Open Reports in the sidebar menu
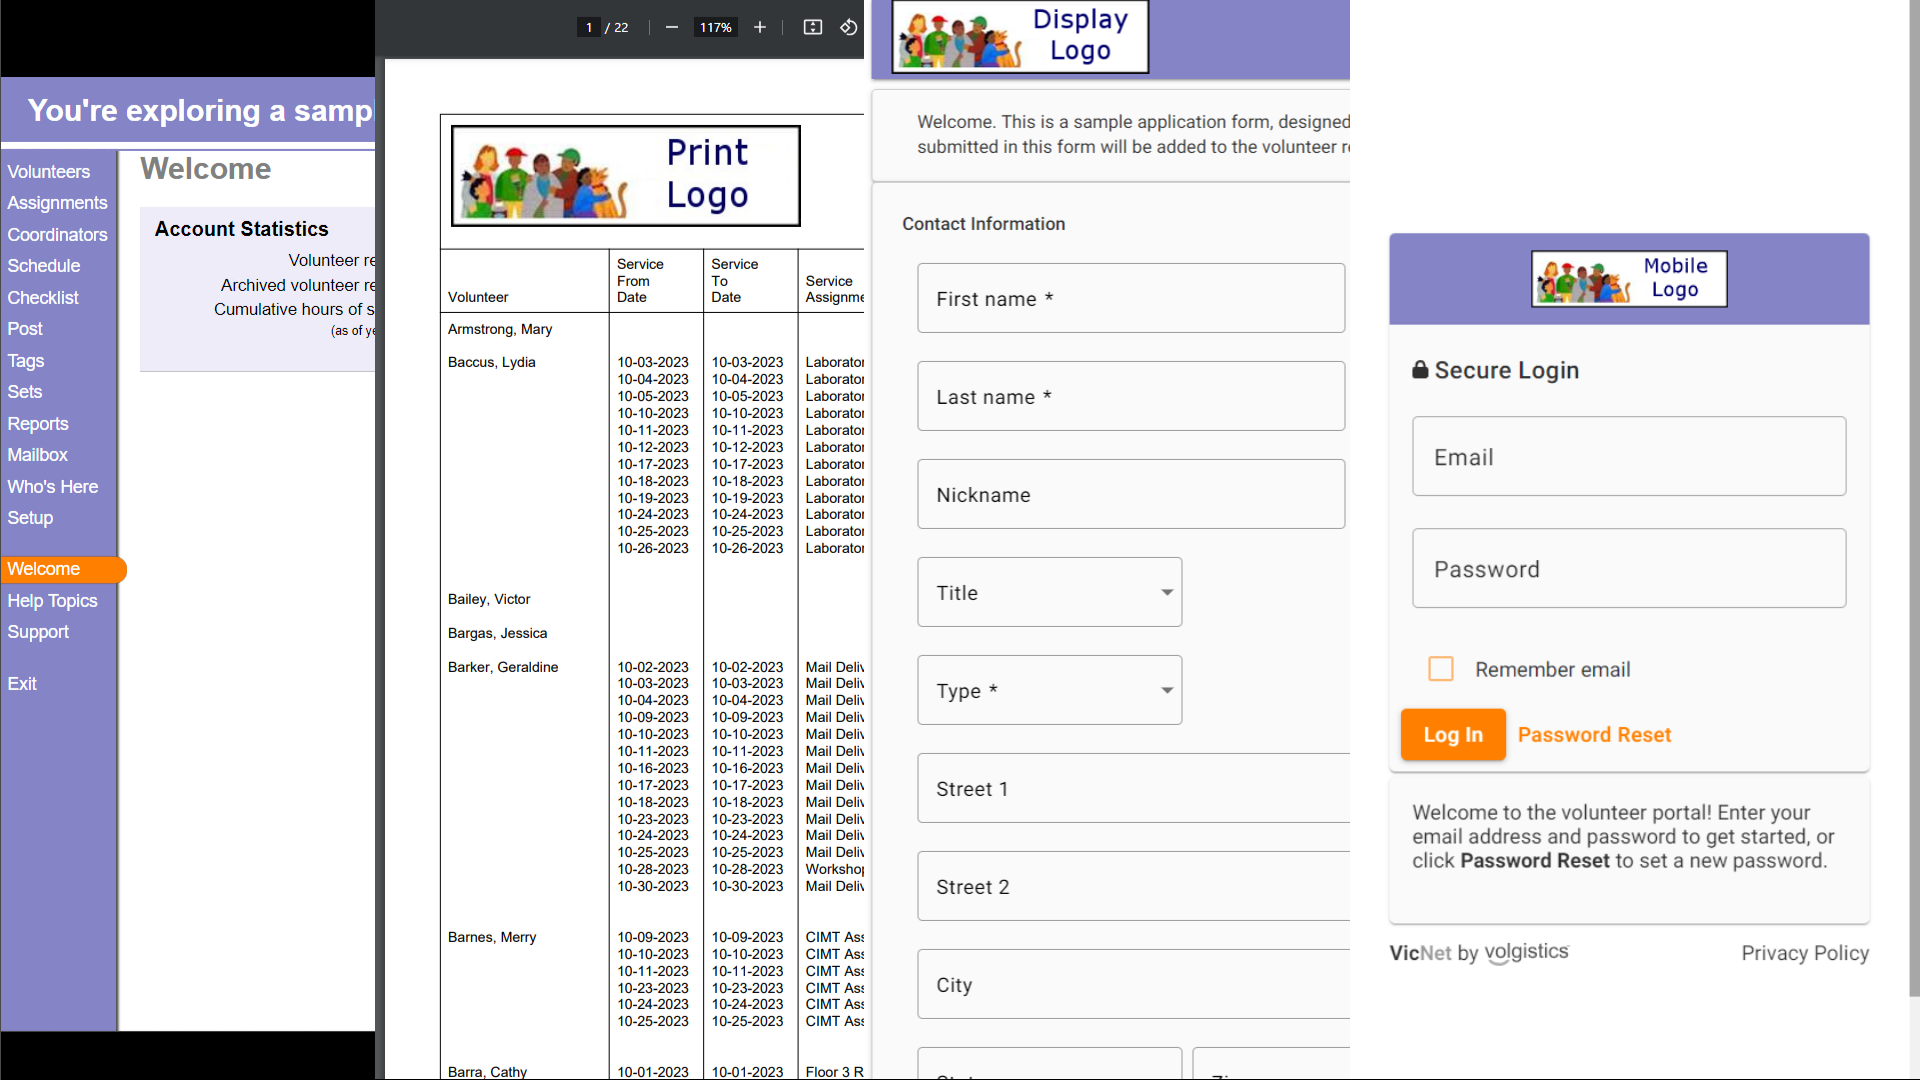This screenshot has height=1080, width=1920. (x=38, y=423)
